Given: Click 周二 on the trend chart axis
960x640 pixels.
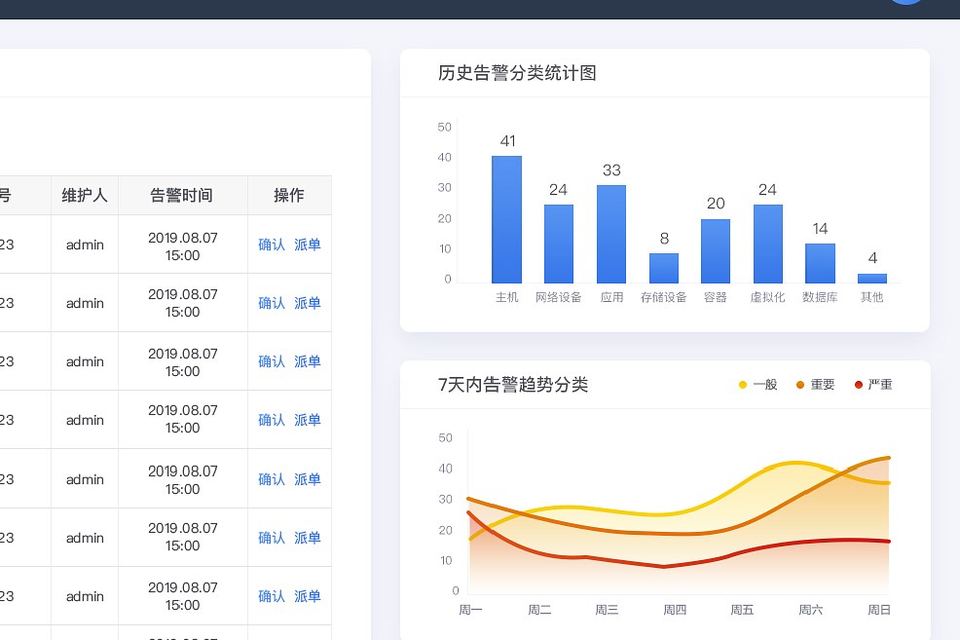Looking at the screenshot, I should pyautogui.click(x=539, y=610).
